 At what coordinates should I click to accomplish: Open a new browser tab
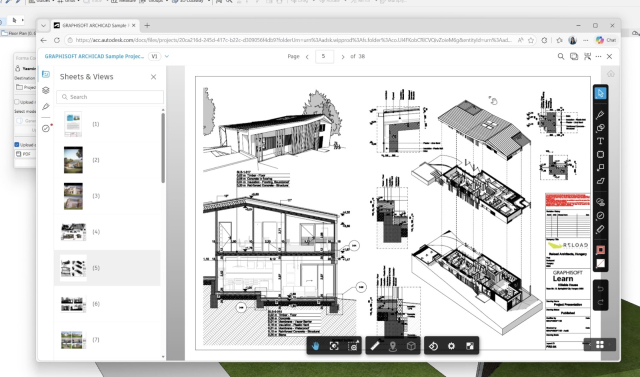[147, 25]
